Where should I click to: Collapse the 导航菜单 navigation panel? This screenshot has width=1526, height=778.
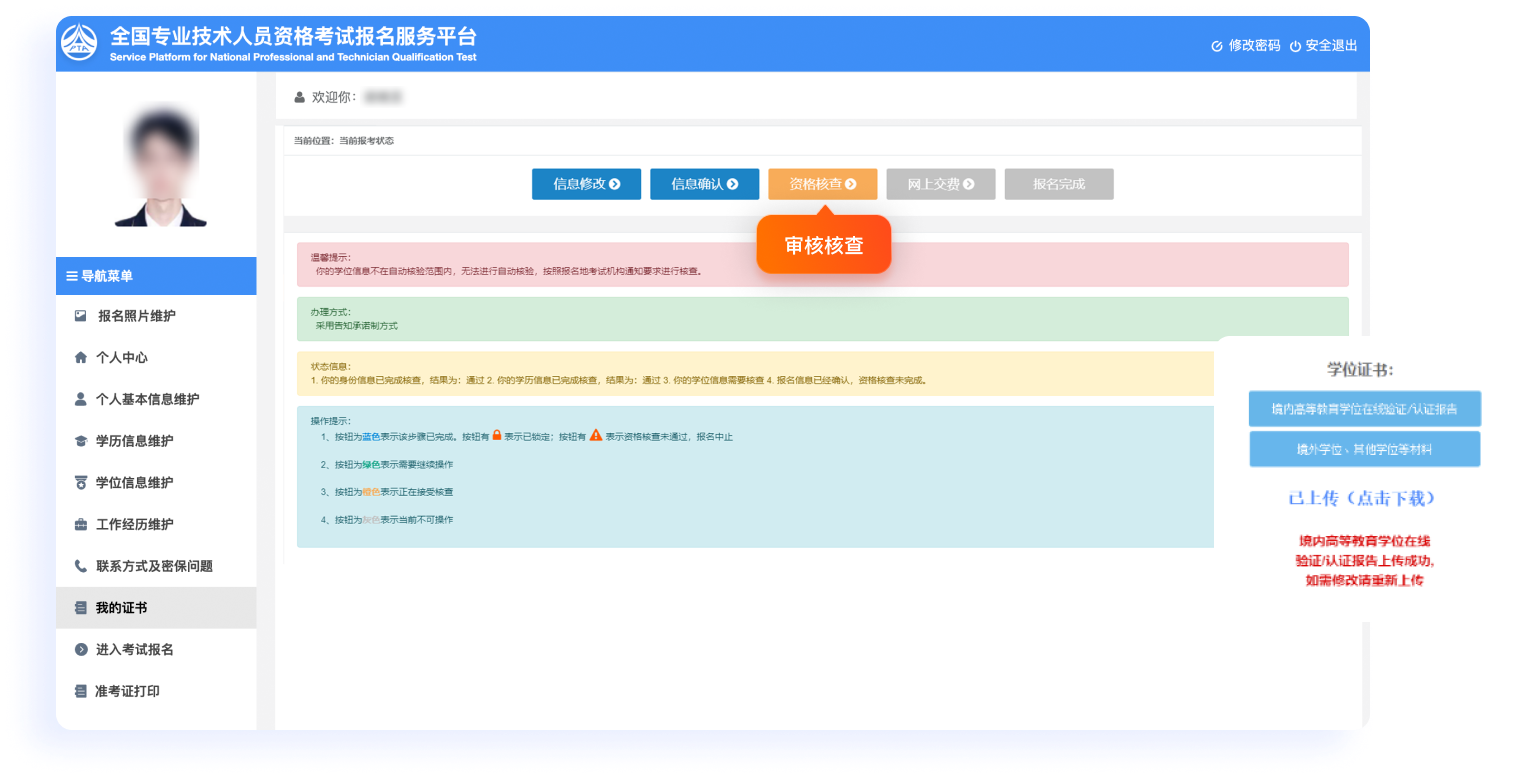pos(70,276)
